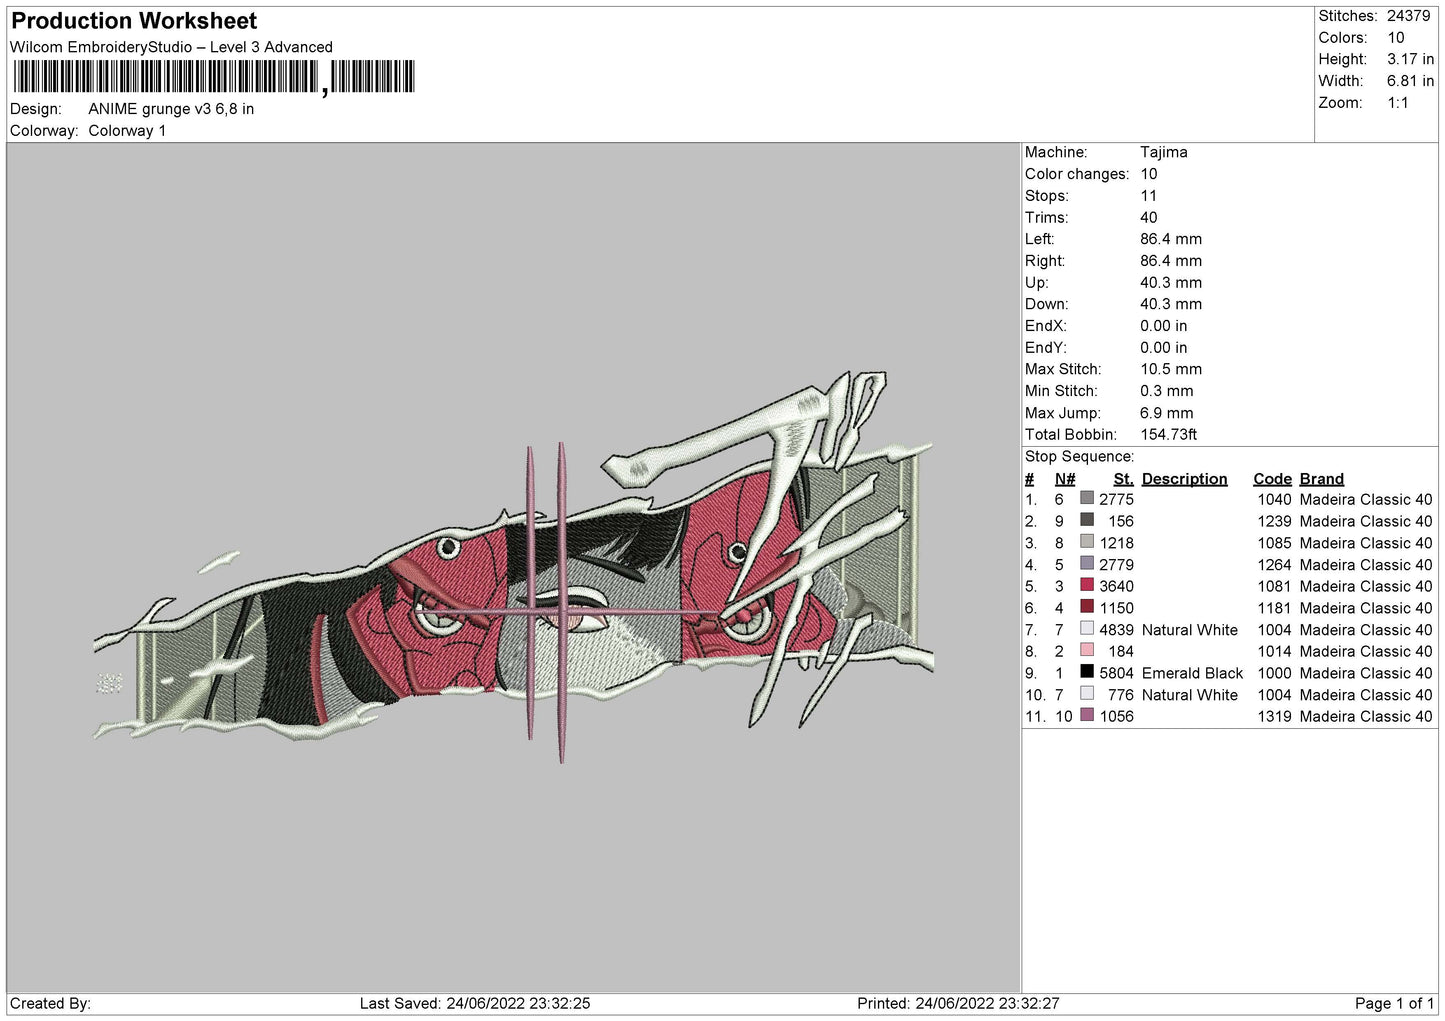Click the St. column header
The image size is (1445, 1021).
coord(1123,479)
